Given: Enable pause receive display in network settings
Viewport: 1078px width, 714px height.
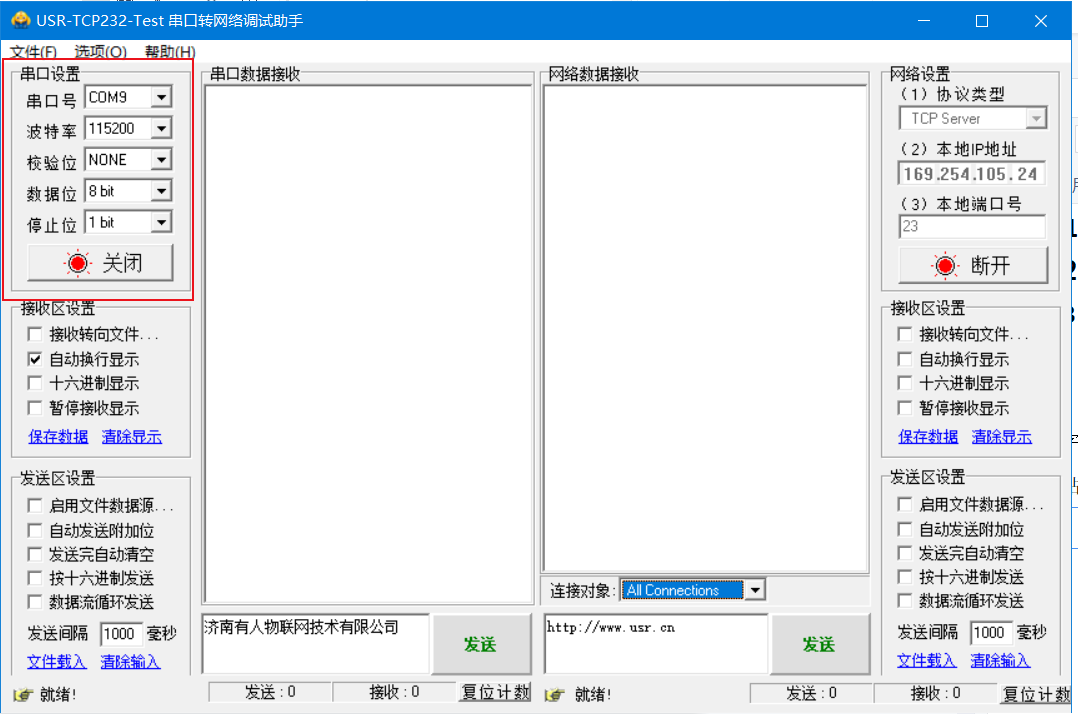Looking at the screenshot, I should (x=905, y=408).
